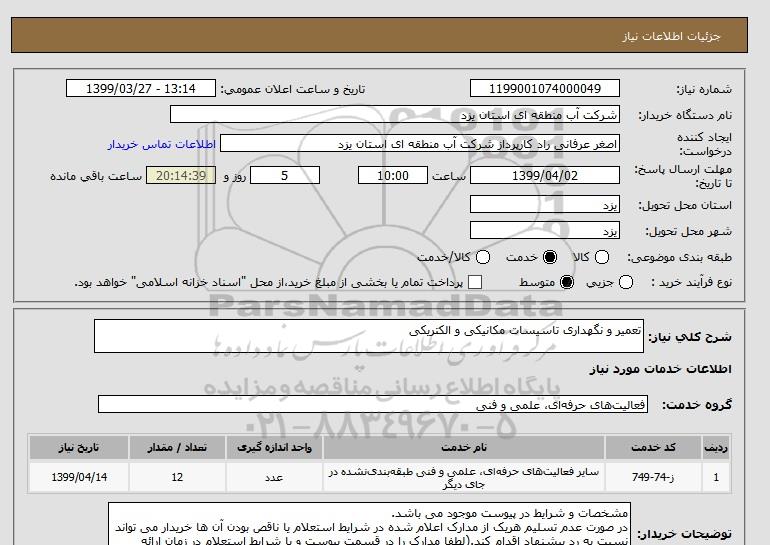Click the طبقه بندی موضوعی label
This screenshot has height=545, width=770.
coord(680,257)
